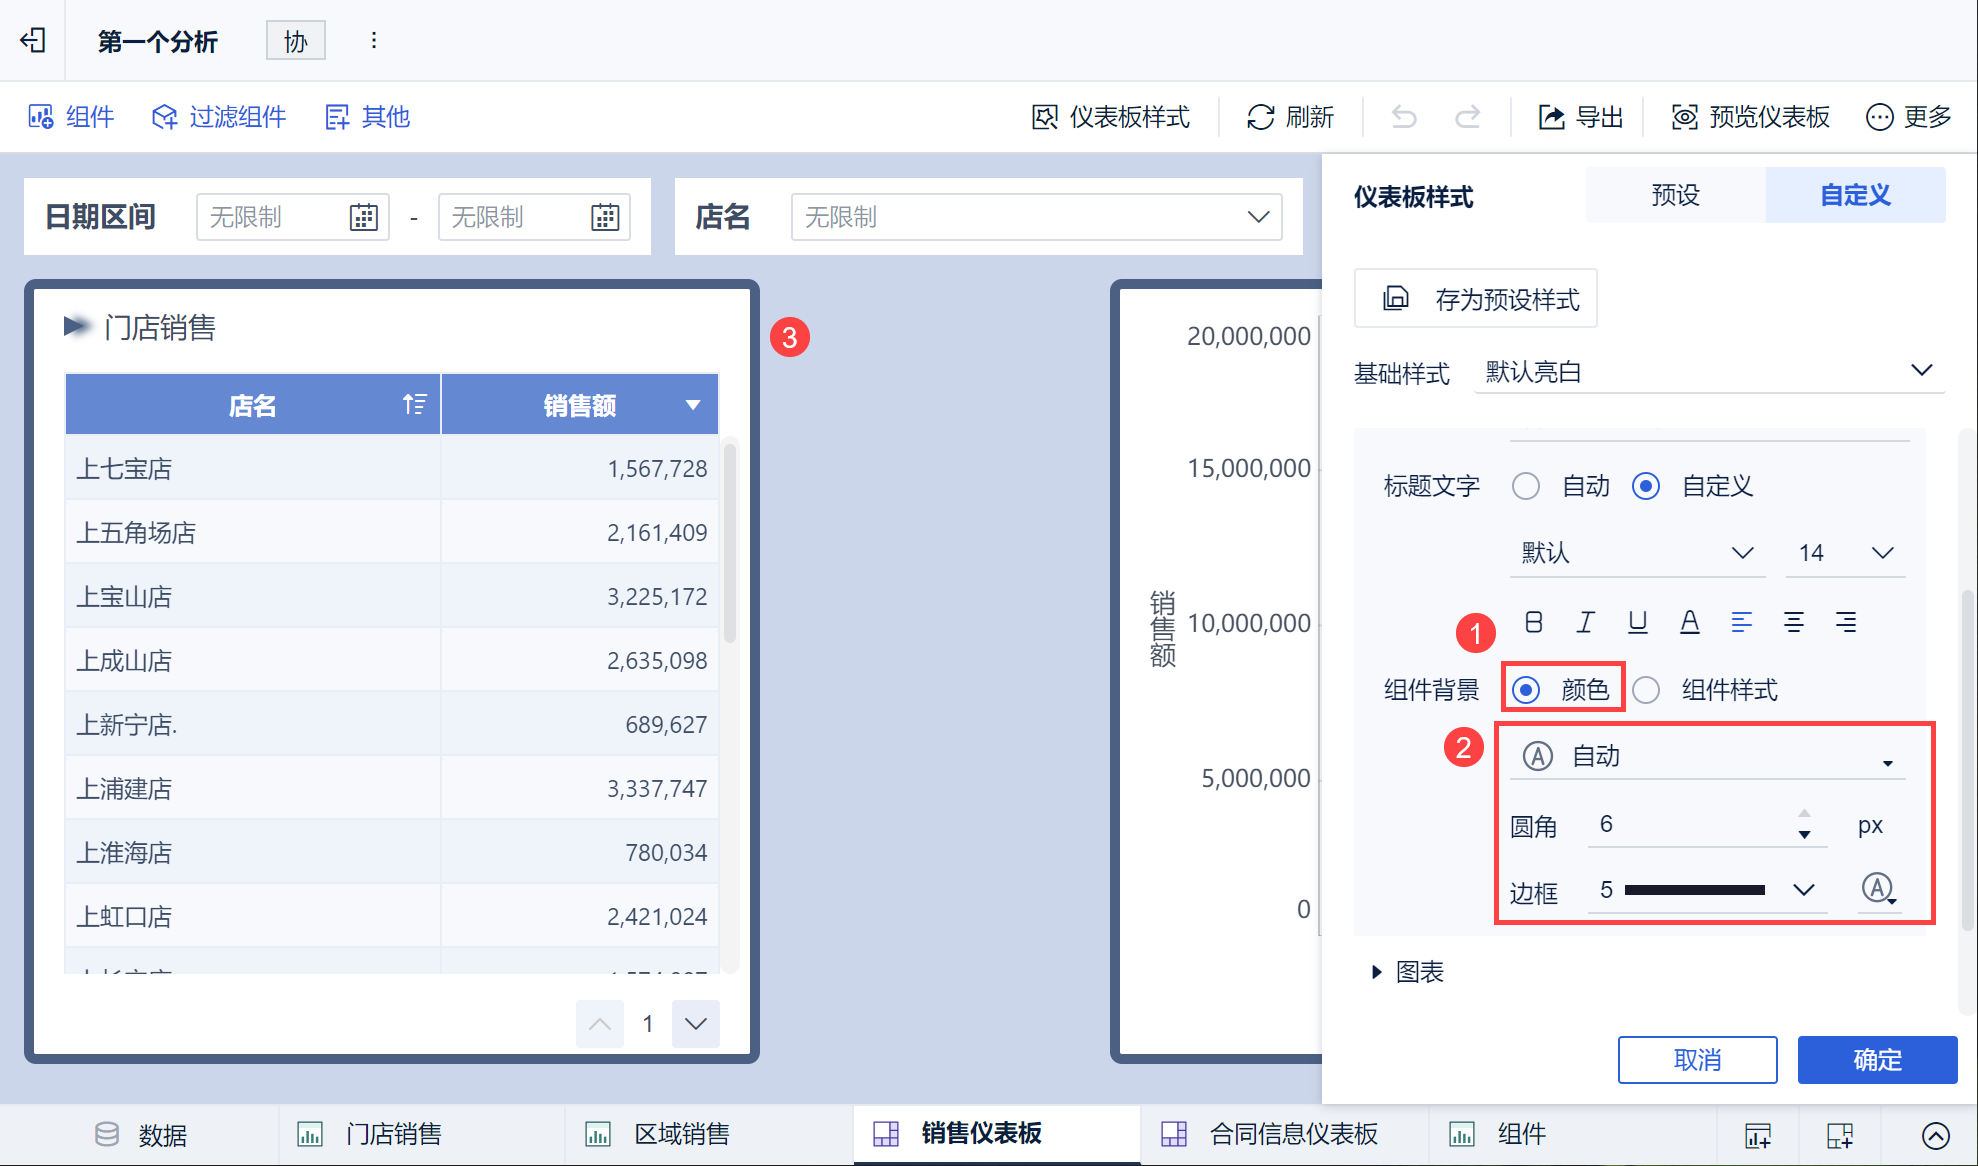Viewport: 1978px width, 1166px height.
Task: Center-align the title text
Action: [x=1793, y=622]
